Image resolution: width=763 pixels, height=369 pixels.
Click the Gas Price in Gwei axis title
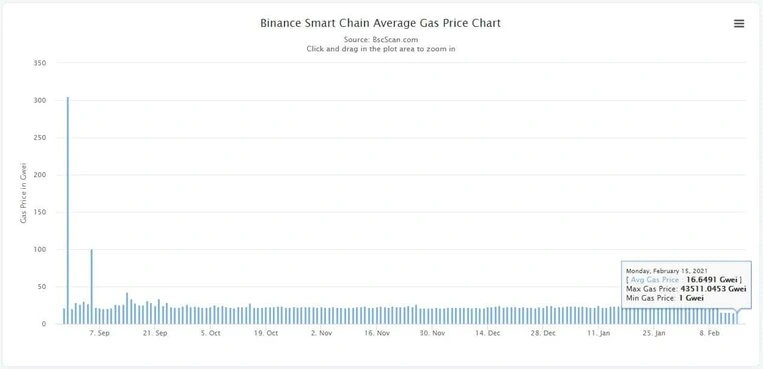23,193
